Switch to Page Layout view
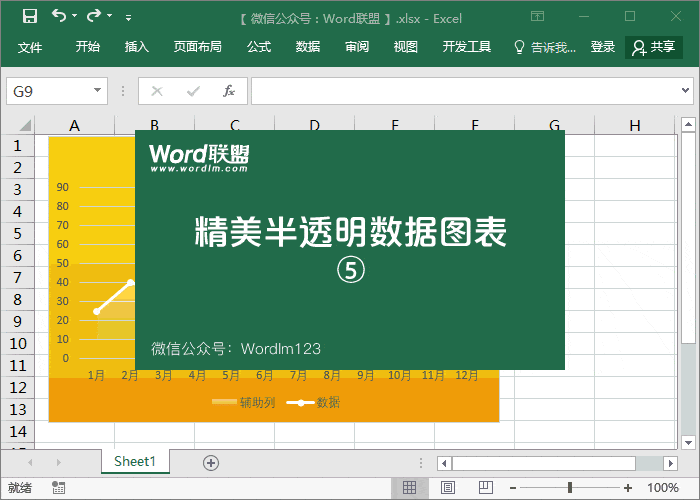 [445, 487]
